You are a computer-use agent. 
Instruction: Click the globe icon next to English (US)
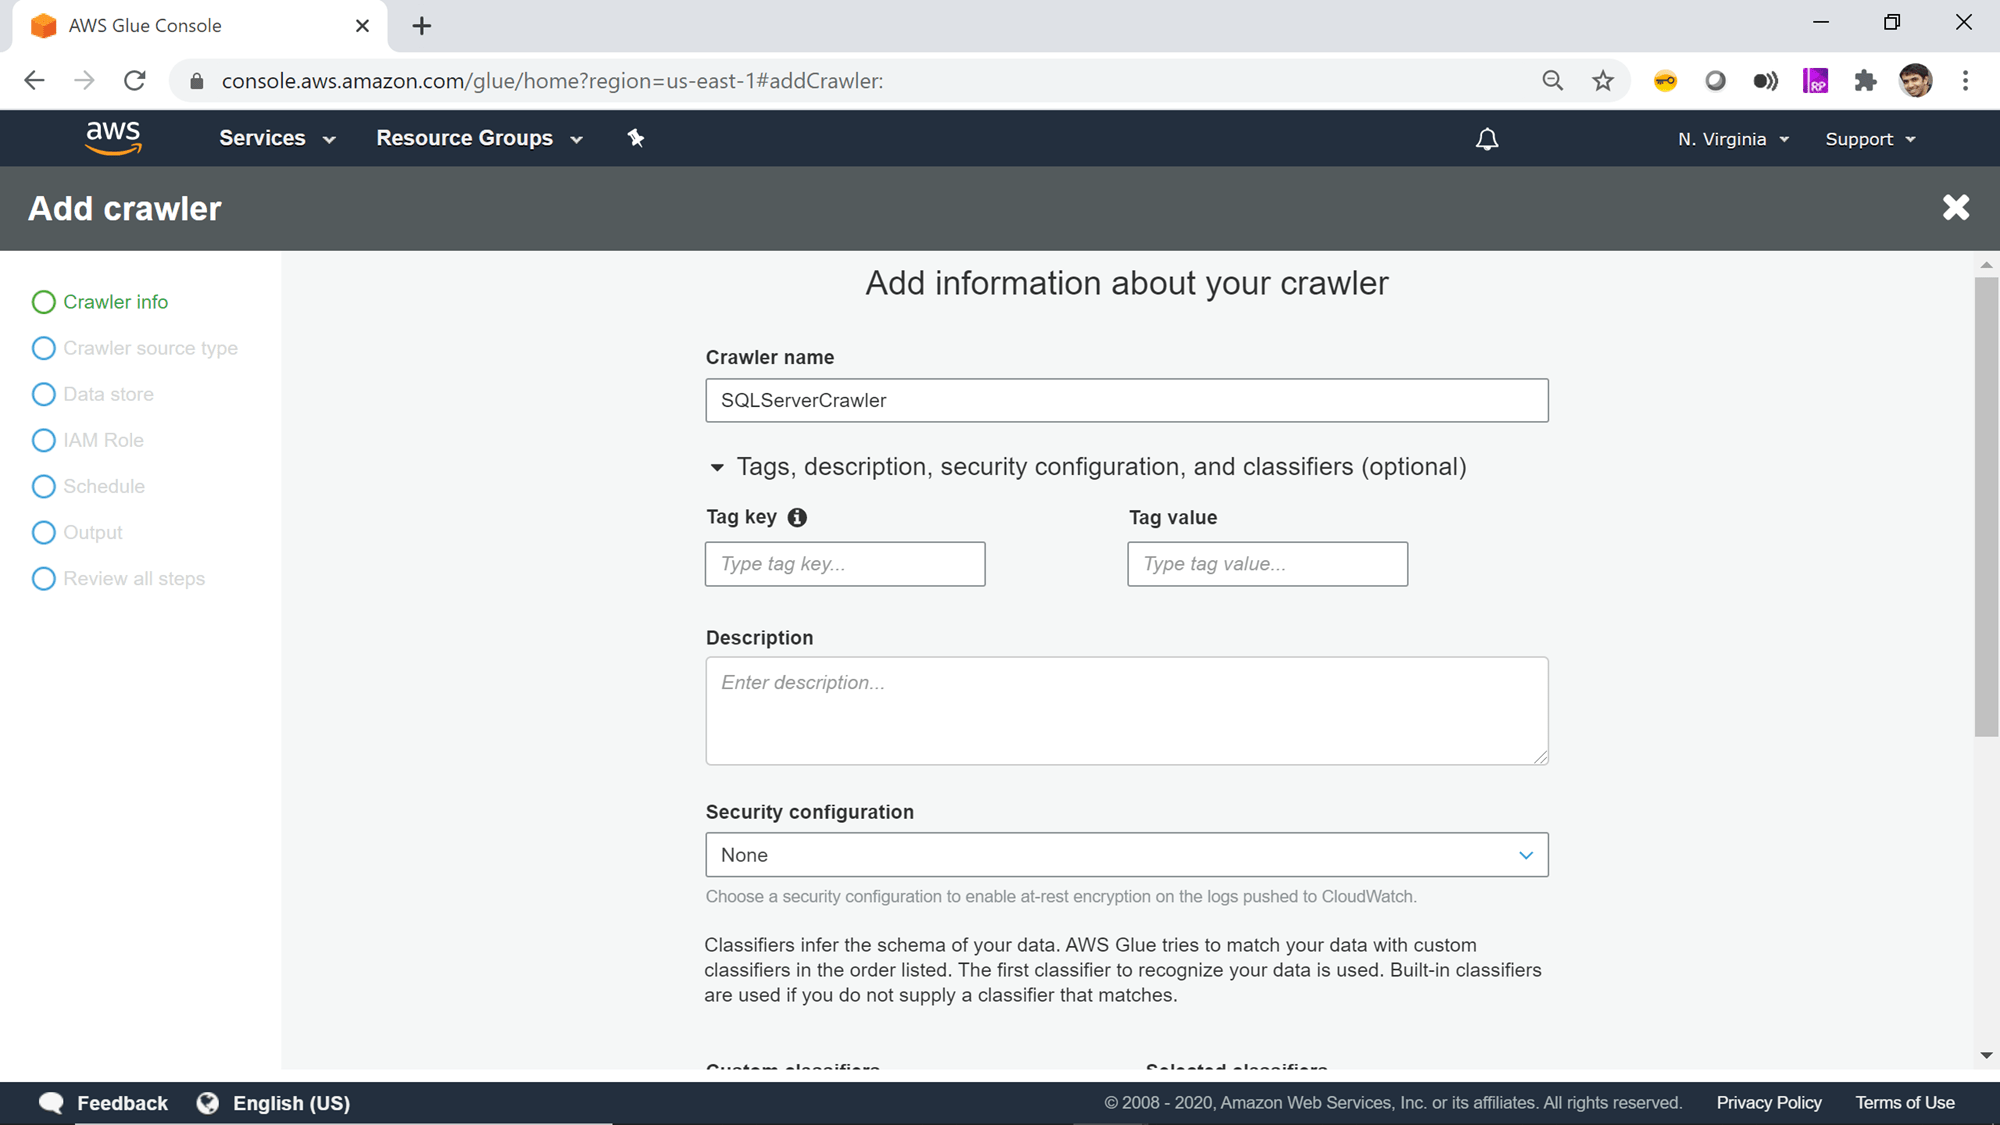click(x=207, y=1103)
